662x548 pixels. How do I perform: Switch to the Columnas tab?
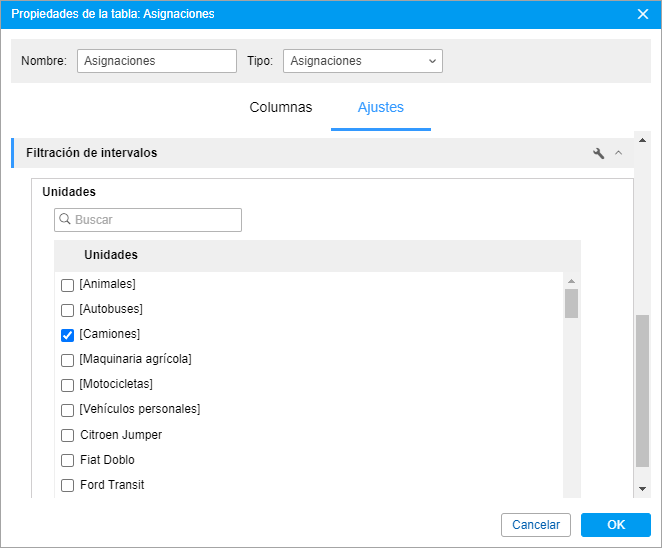point(281,107)
